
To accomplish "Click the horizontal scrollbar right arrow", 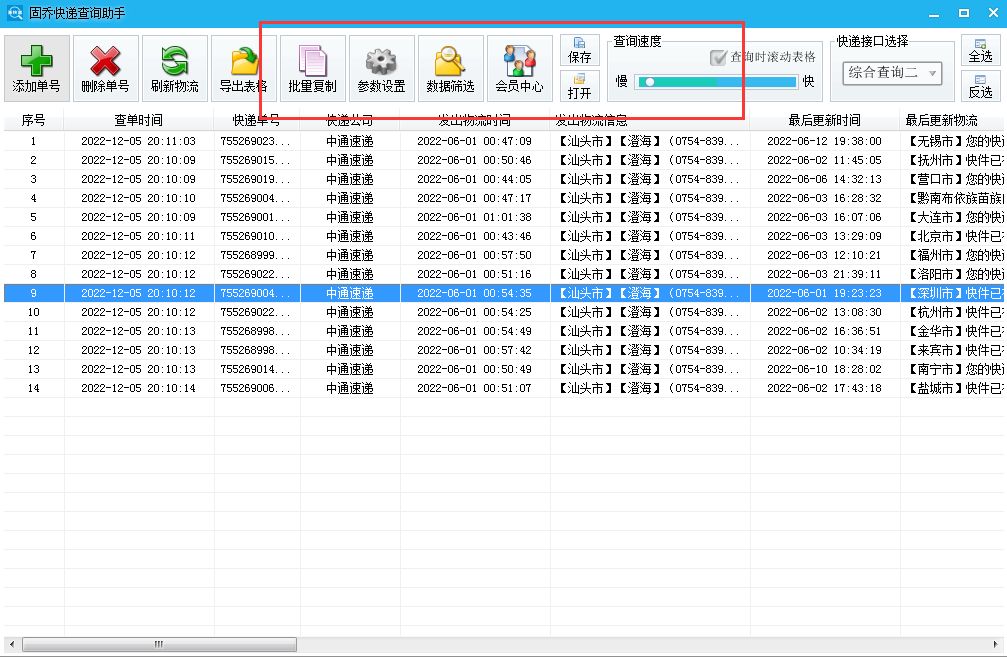I will 996,645.
